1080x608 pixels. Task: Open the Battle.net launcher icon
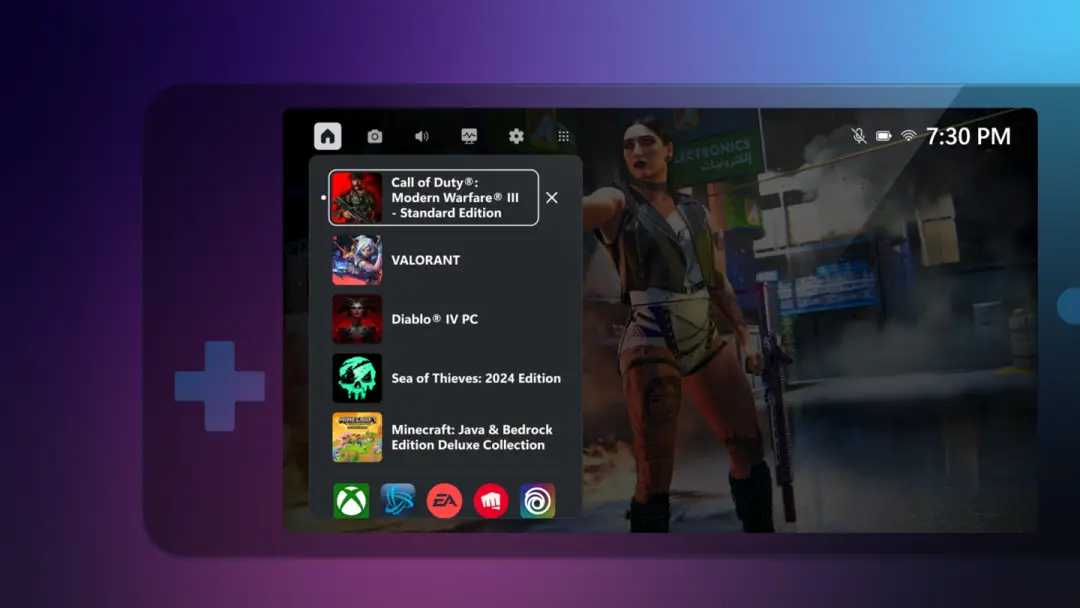click(398, 501)
